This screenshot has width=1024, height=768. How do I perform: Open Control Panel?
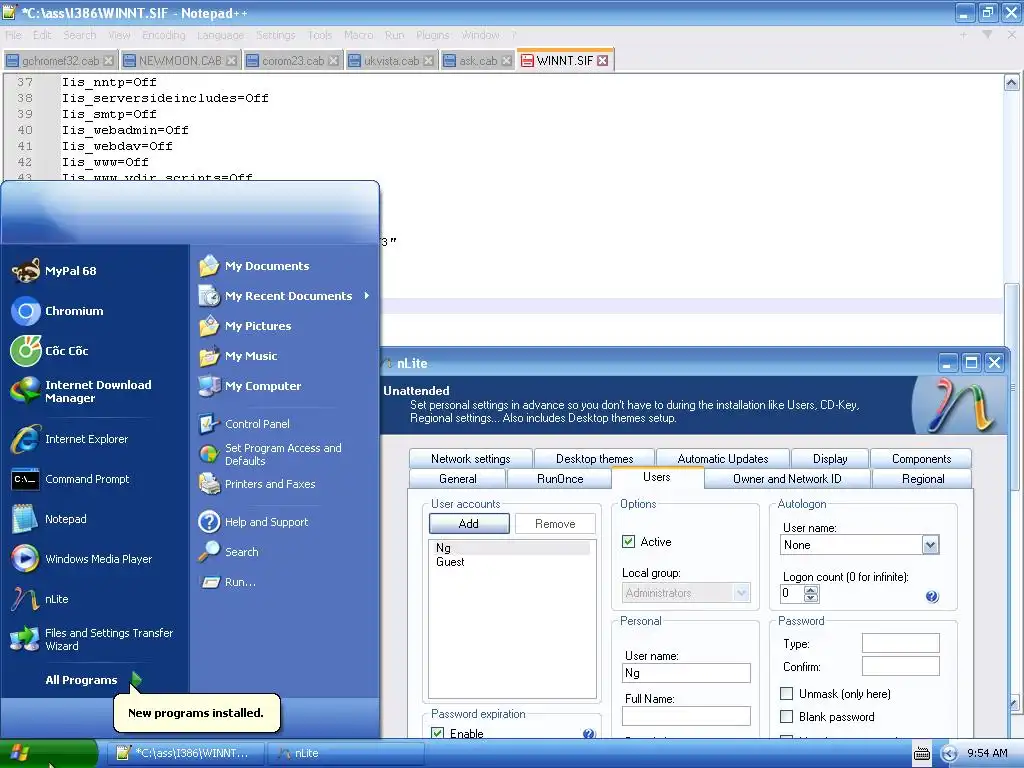(x=244, y=424)
